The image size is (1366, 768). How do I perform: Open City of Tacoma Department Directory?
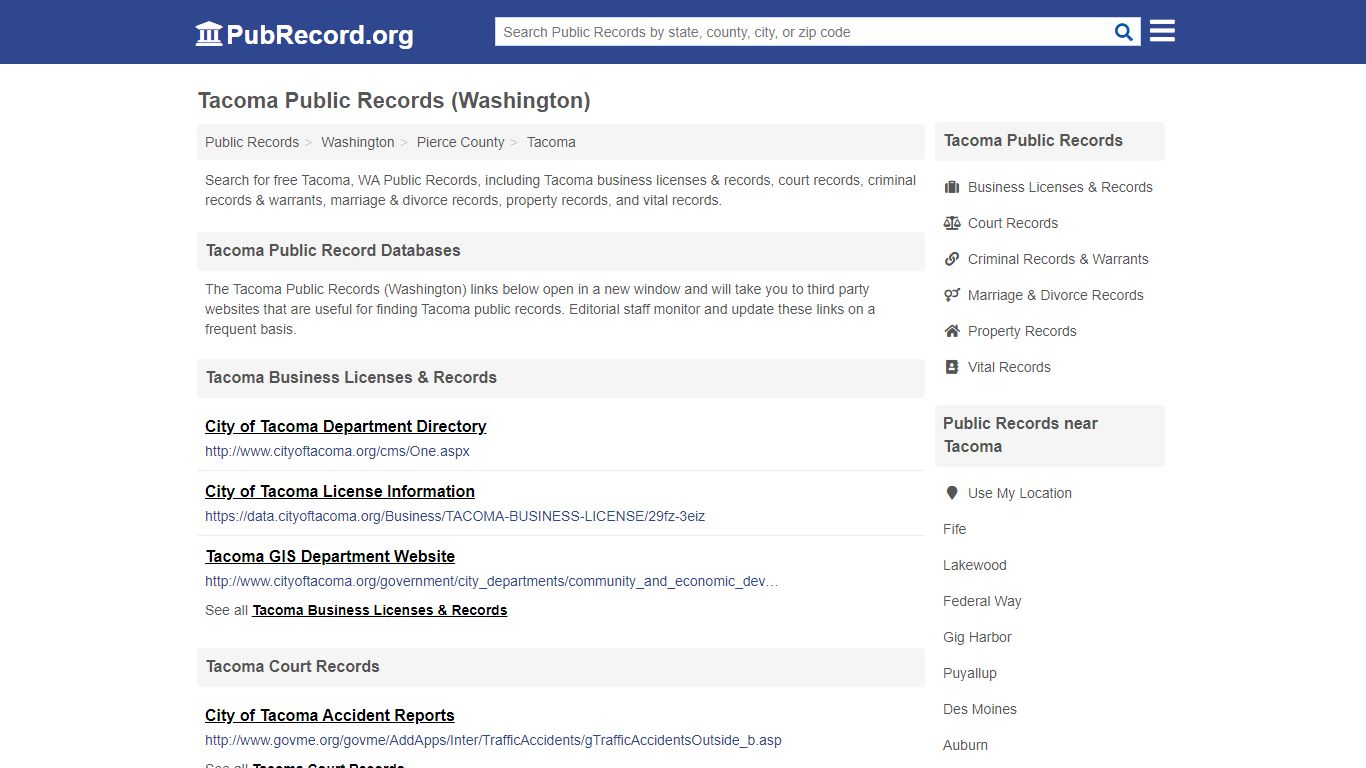pyautogui.click(x=346, y=426)
